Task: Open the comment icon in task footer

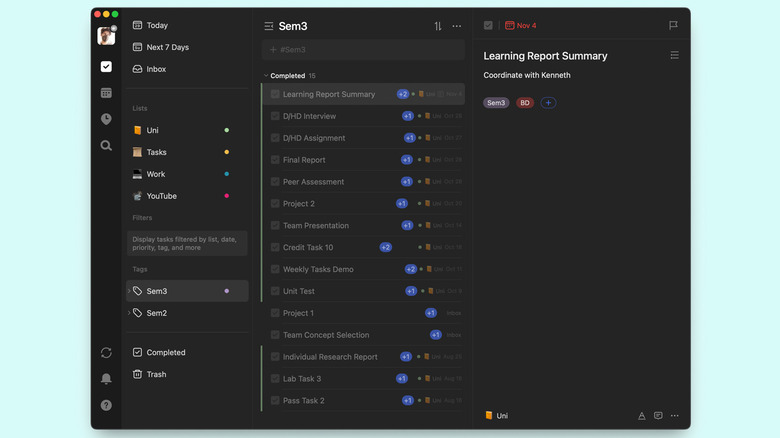Action: (x=658, y=415)
